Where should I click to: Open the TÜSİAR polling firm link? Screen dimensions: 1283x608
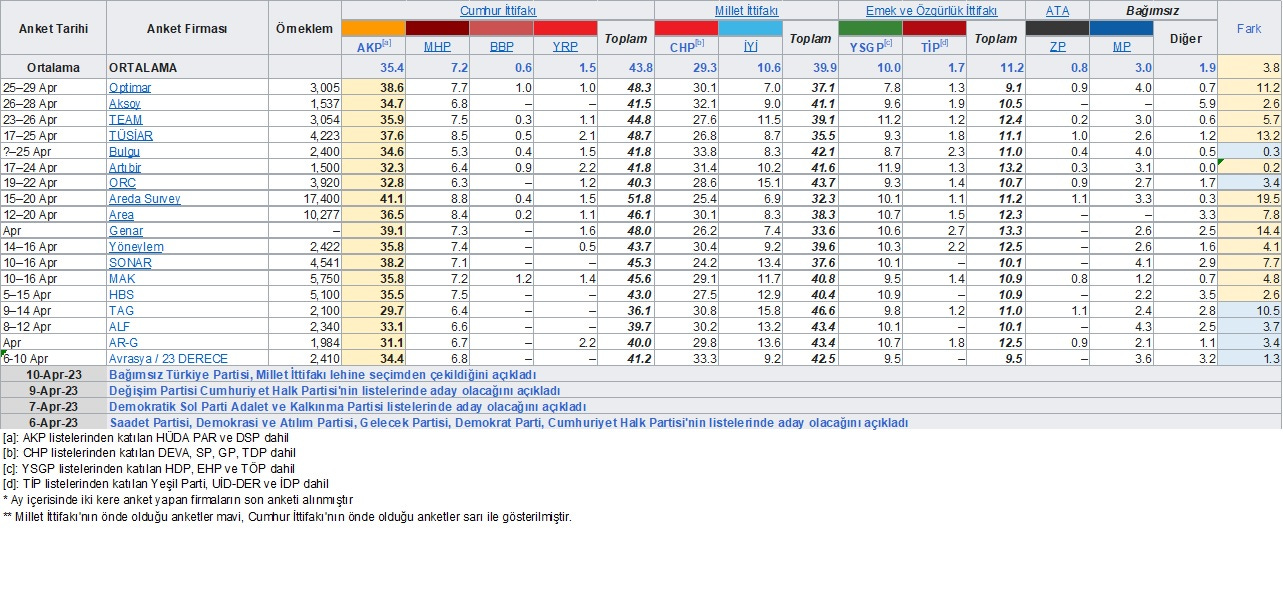130,136
